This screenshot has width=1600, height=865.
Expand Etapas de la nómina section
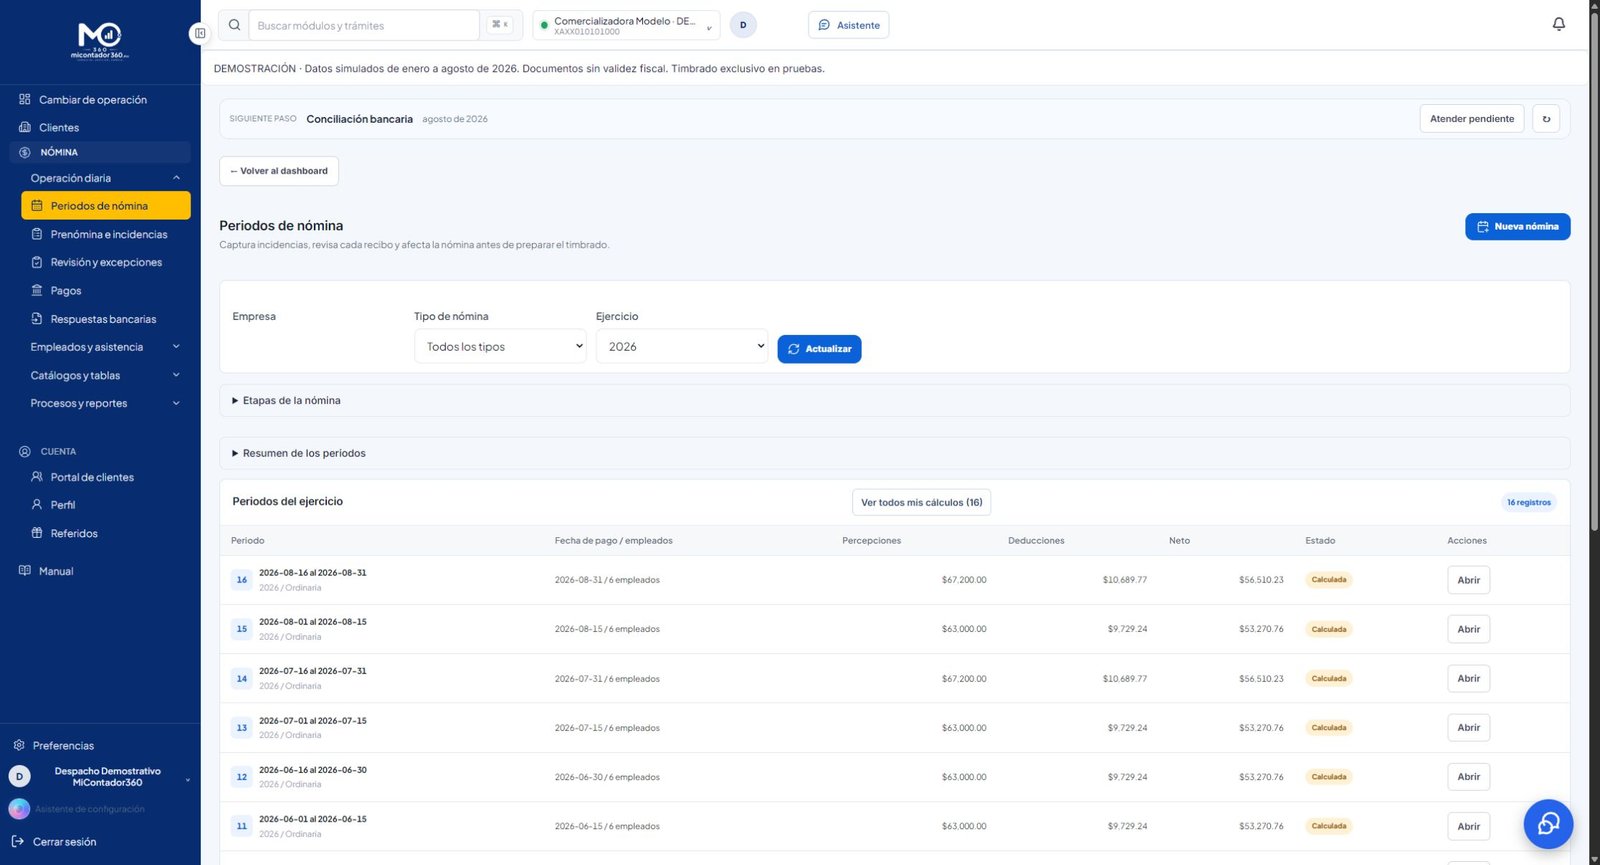894,401
